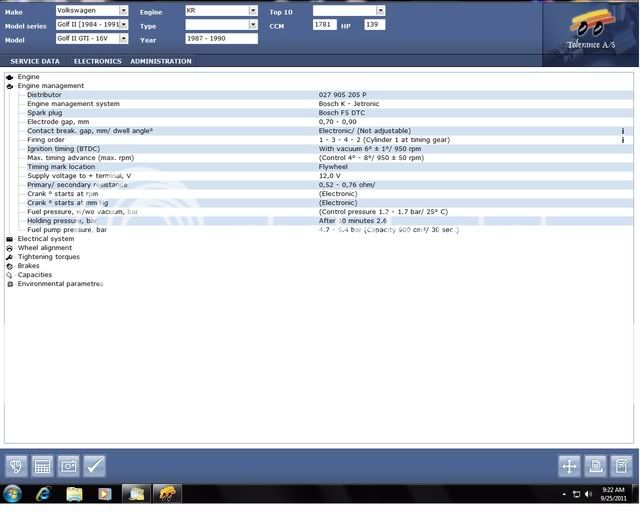Viewport: 640px width, 512px height.
Task: Expand the Engine tree node
Action: [9, 77]
